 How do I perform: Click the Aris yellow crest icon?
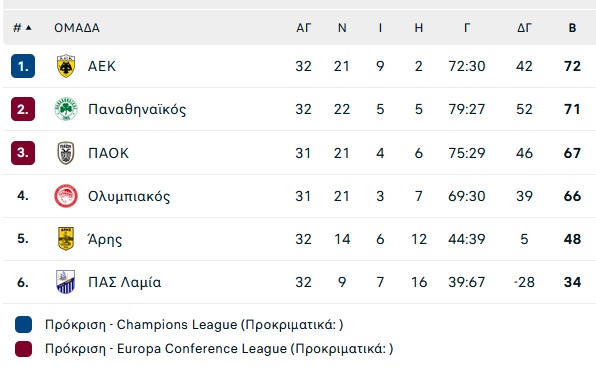66,239
